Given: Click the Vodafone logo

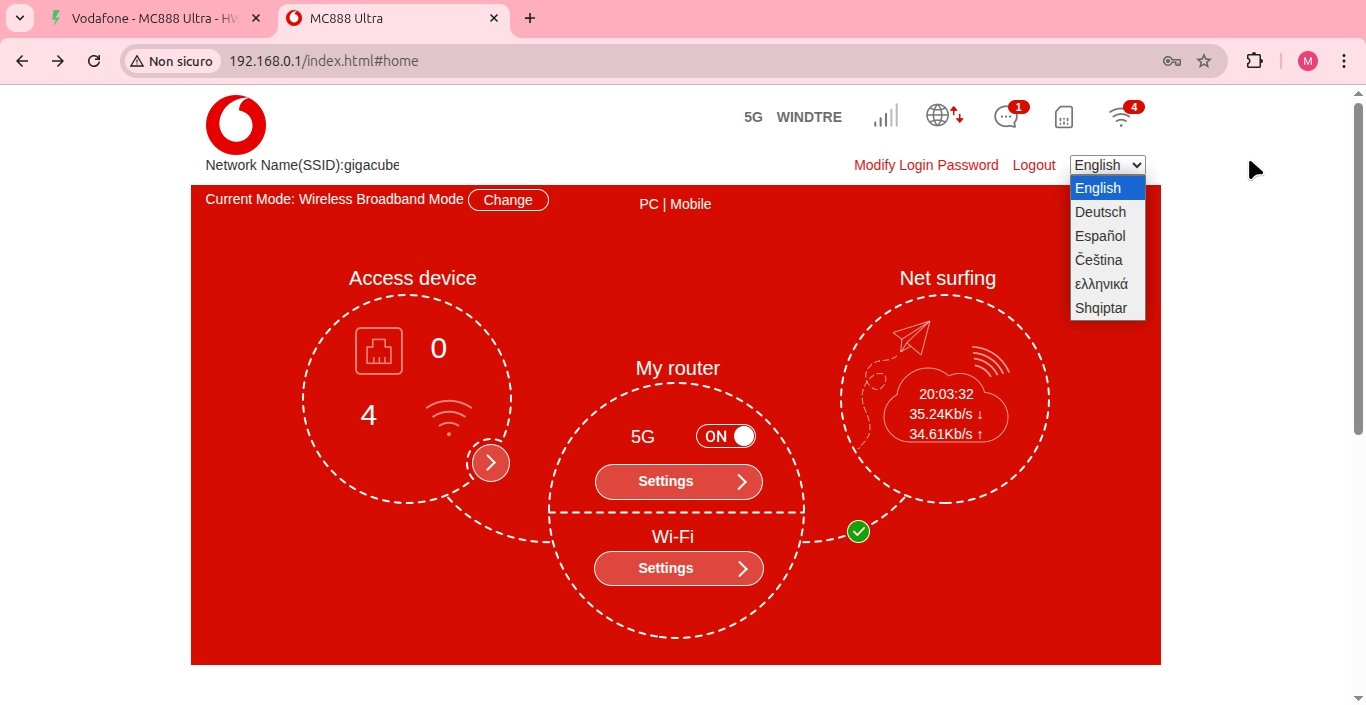Looking at the screenshot, I should 236,125.
